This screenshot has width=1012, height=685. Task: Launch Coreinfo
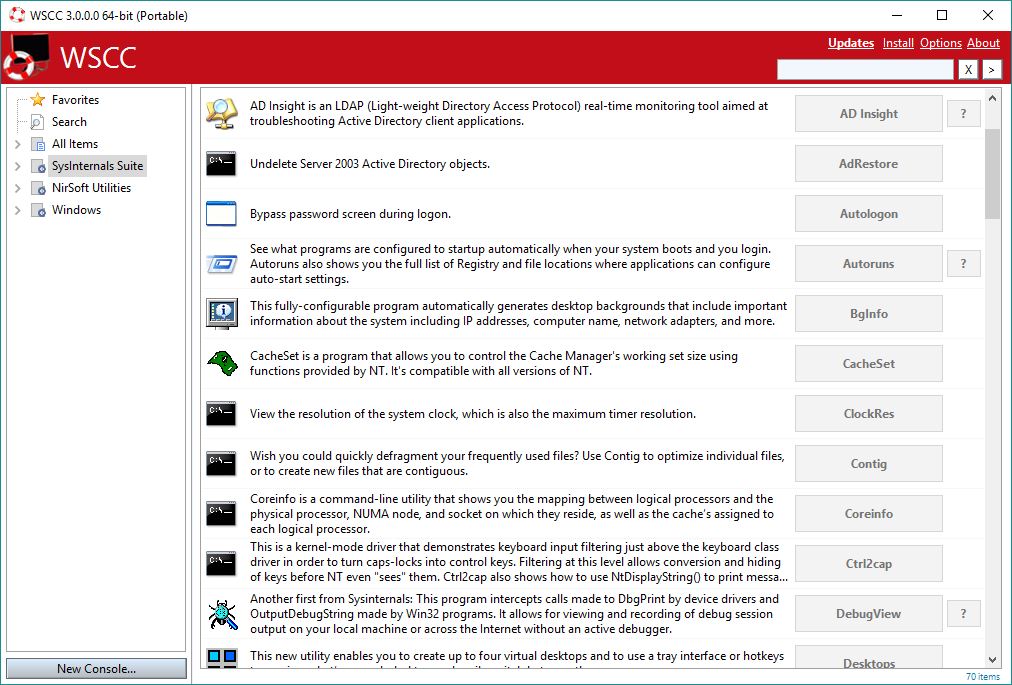[x=868, y=514]
